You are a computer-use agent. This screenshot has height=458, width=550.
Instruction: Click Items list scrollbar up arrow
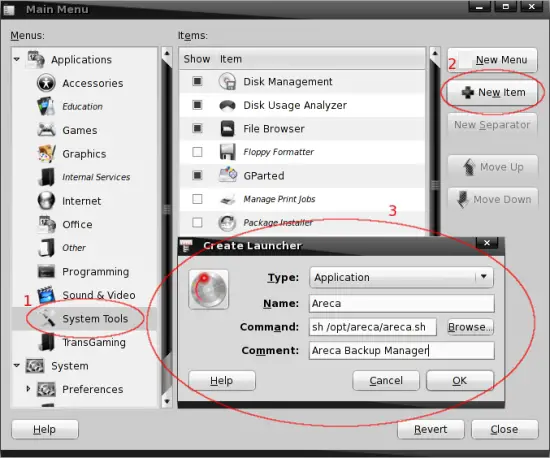tap(435, 54)
